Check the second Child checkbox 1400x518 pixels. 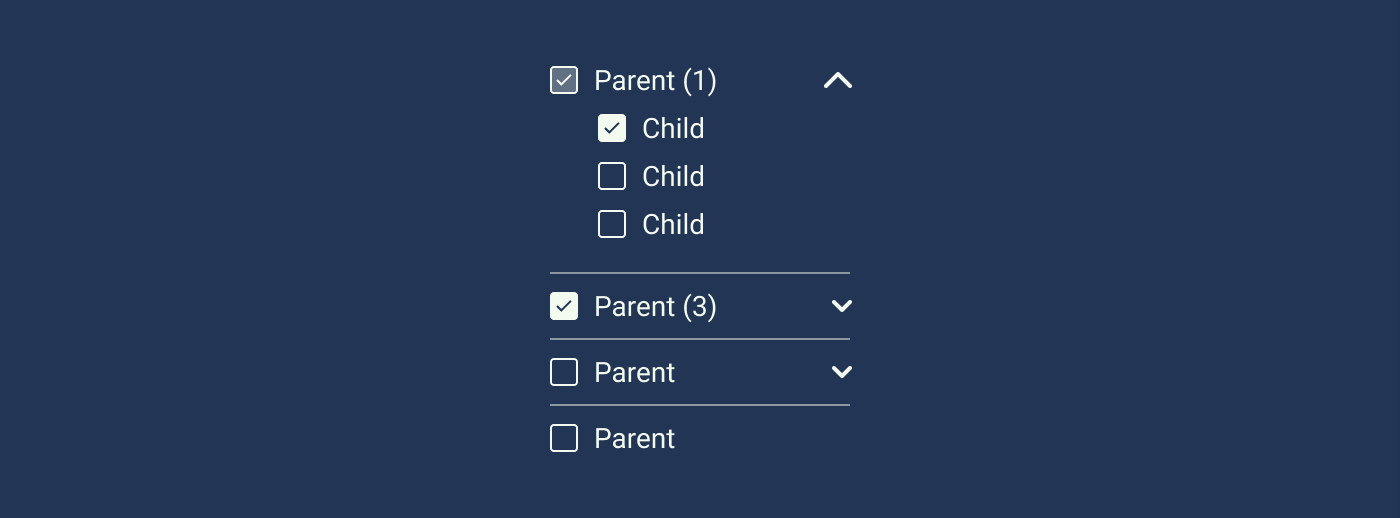612,176
